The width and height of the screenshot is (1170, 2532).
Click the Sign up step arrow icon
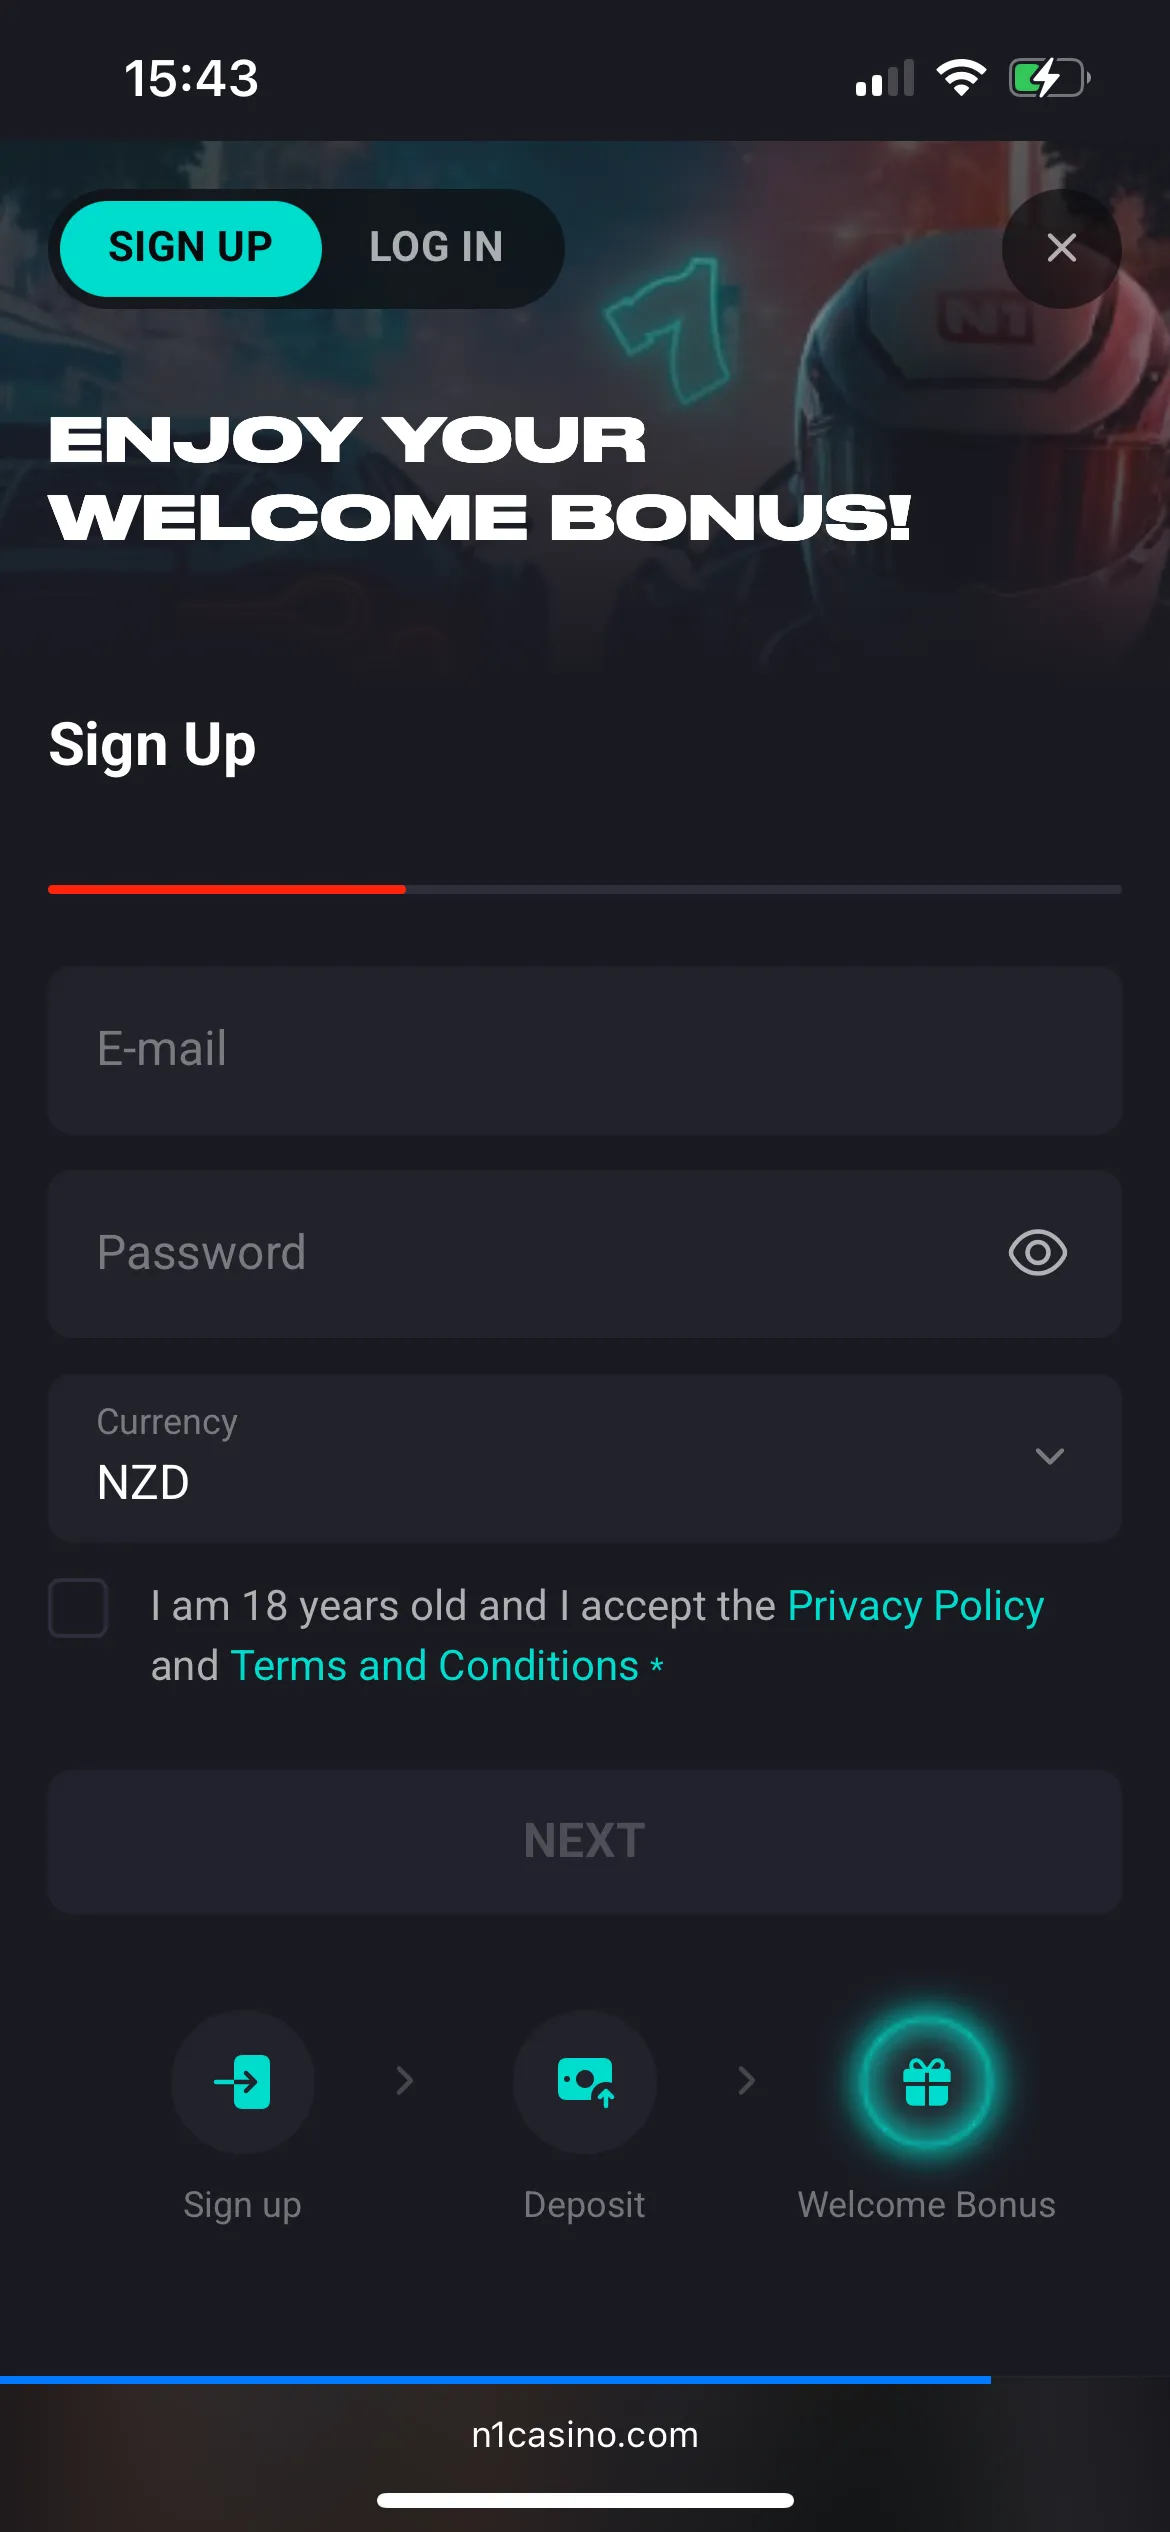pos(243,2081)
